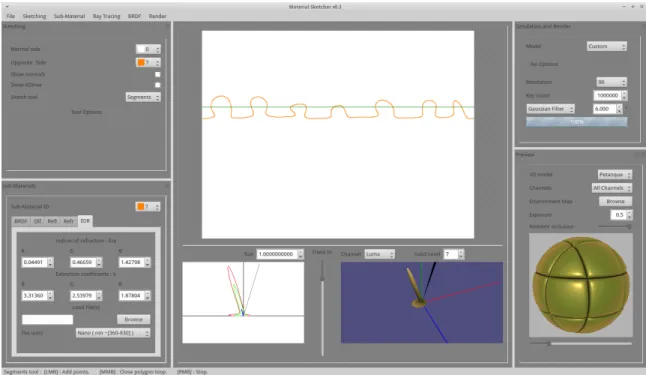The image size is (646, 375).
Task: Open the Ray Tracing menu
Action: coord(106,16)
